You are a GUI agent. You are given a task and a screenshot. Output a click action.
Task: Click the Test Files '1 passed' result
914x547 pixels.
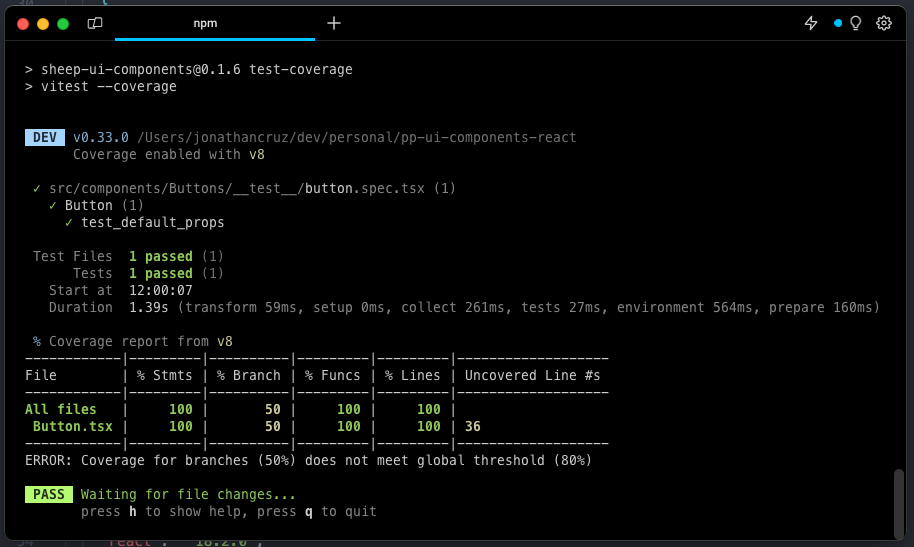(161, 257)
